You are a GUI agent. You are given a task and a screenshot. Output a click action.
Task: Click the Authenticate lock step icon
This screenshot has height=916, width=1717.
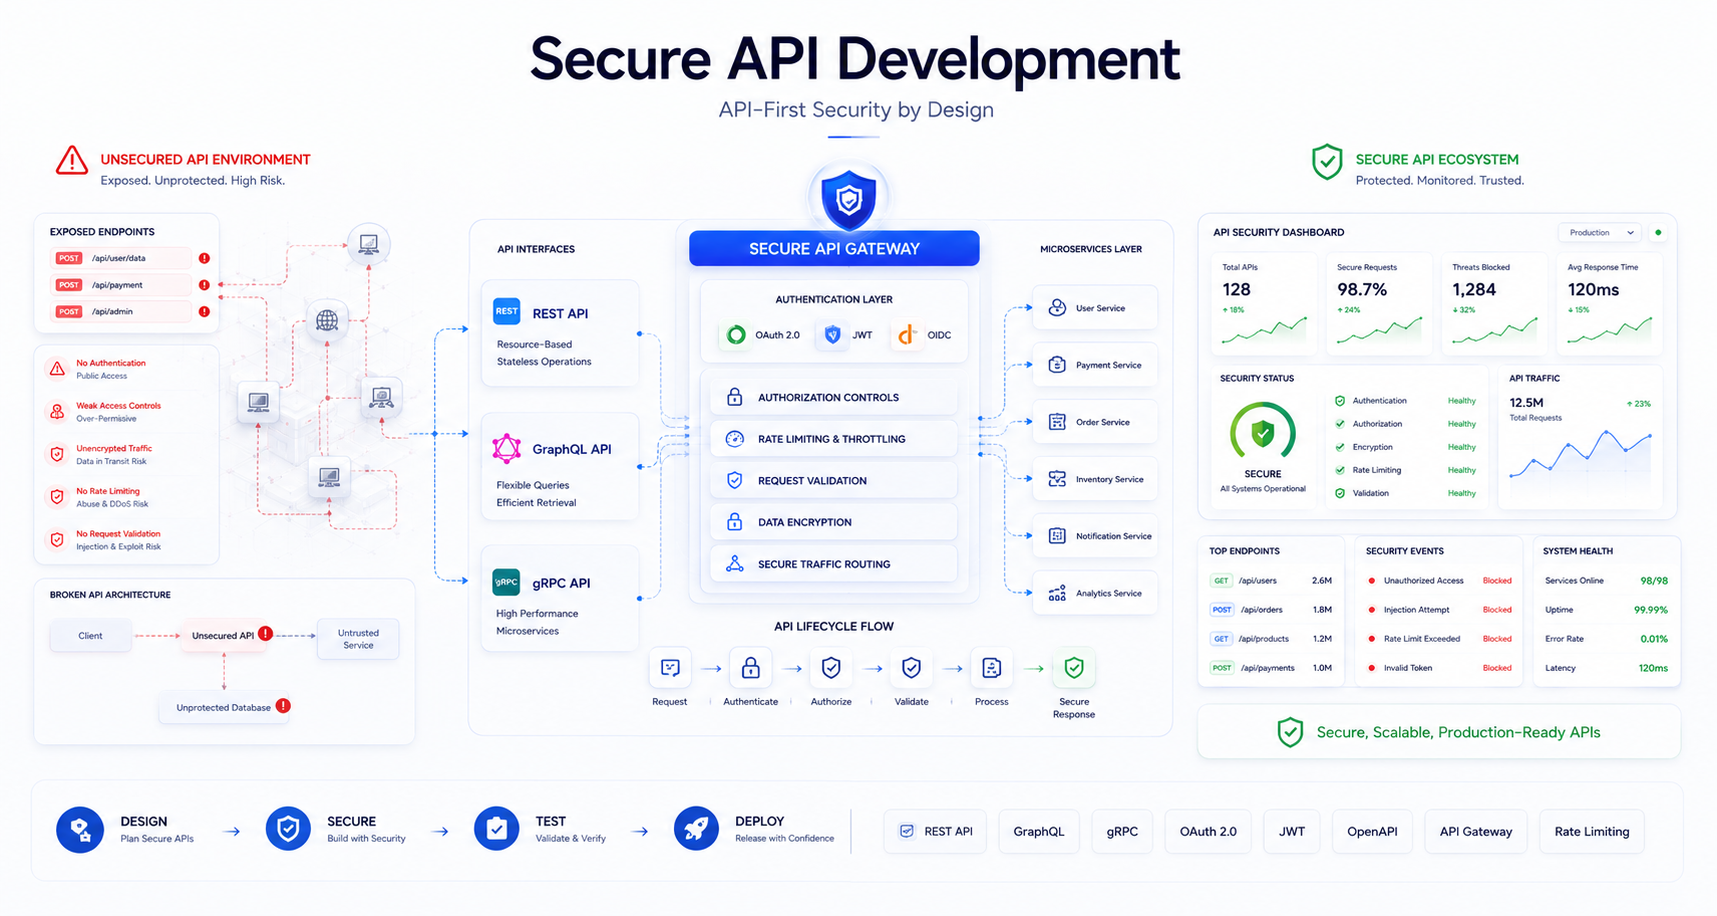(x=750, y=668)
